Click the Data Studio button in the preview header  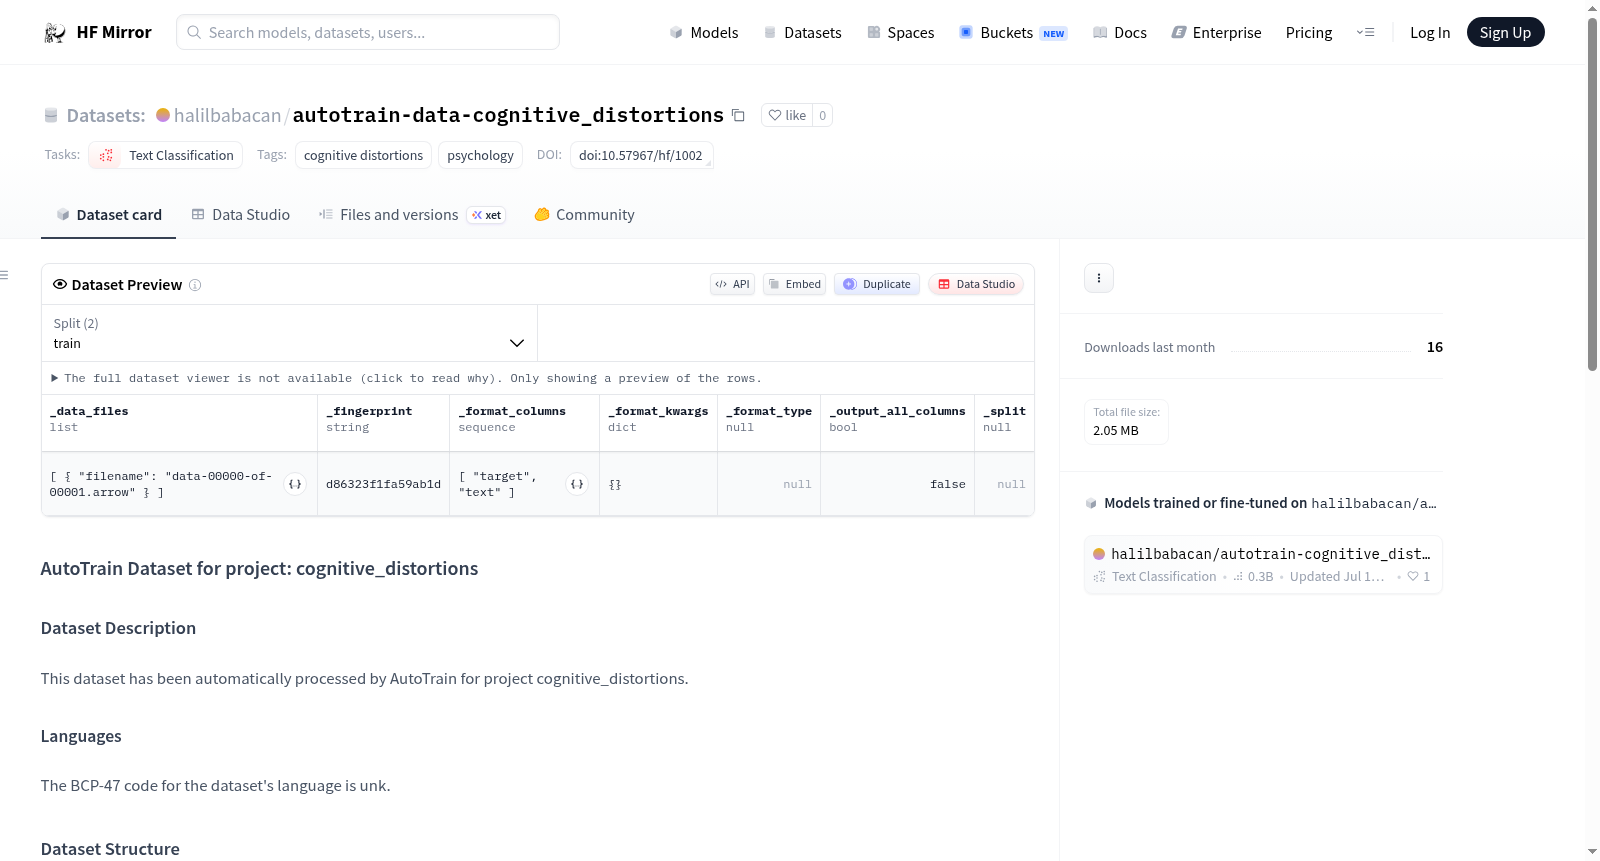(x=976, y=284)
